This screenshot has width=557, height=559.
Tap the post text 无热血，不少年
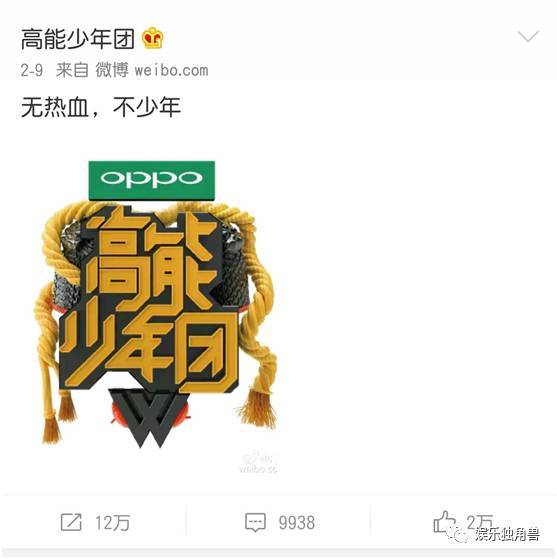pyautogui.click(x=101, y=107)
